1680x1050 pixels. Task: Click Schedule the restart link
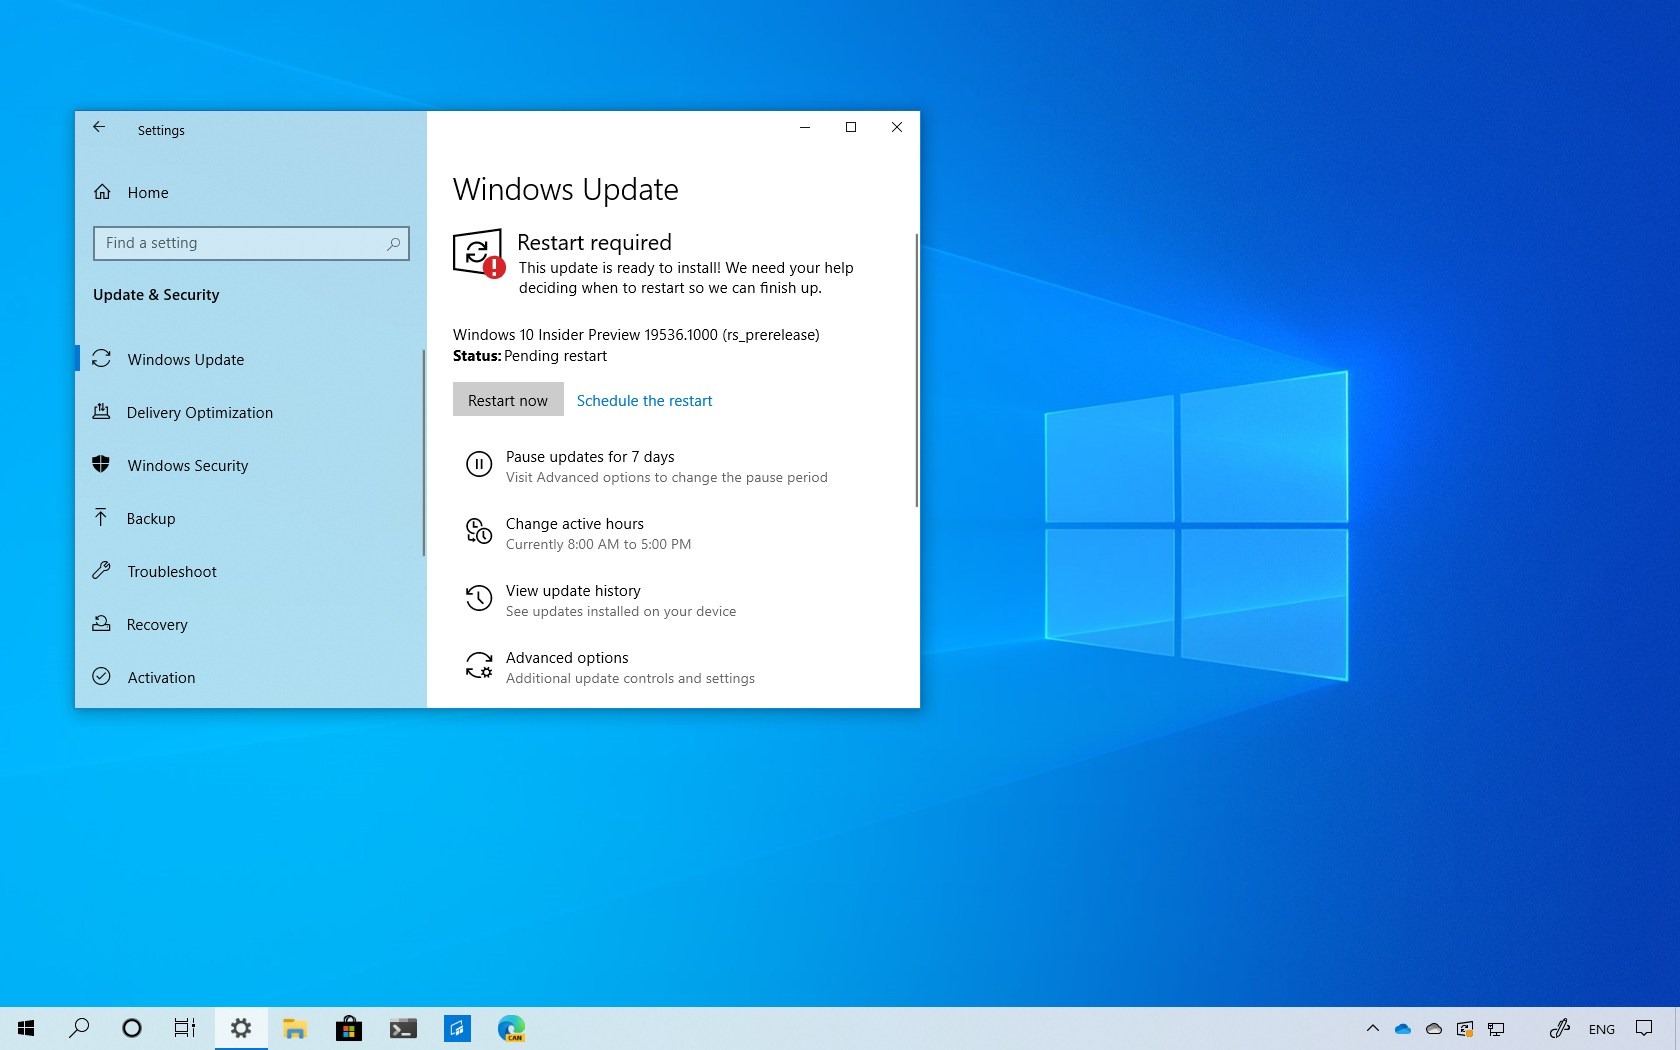(644, 400)
